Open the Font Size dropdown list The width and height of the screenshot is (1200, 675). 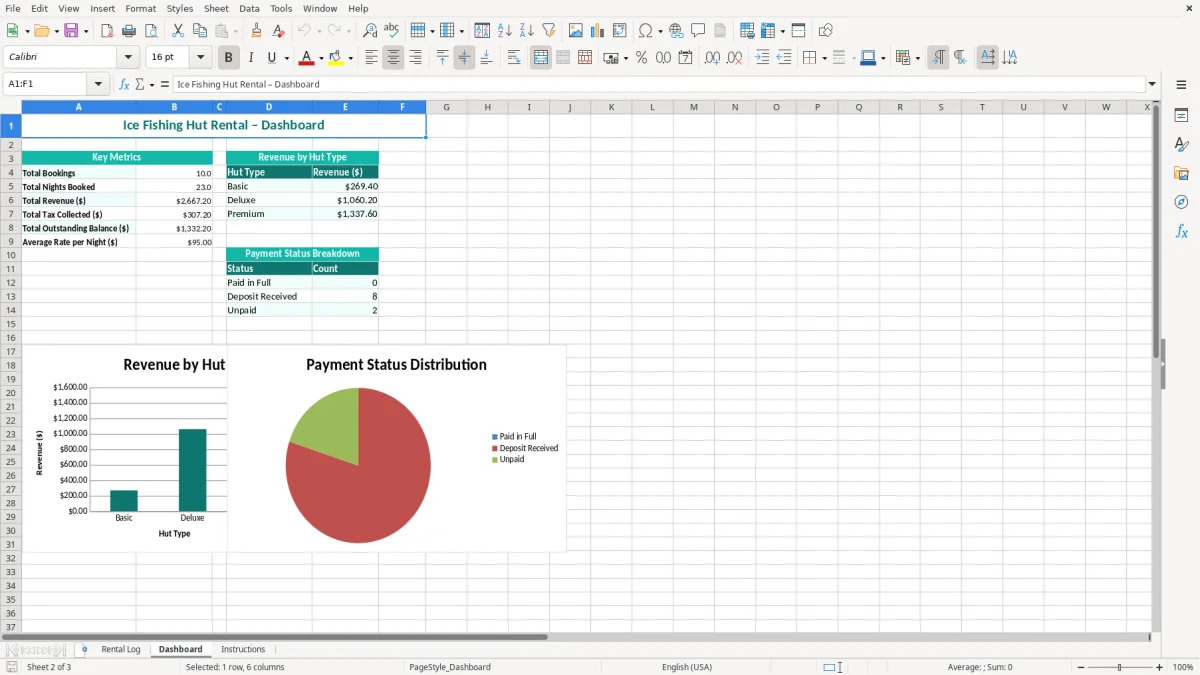click(x=201, y=58)
